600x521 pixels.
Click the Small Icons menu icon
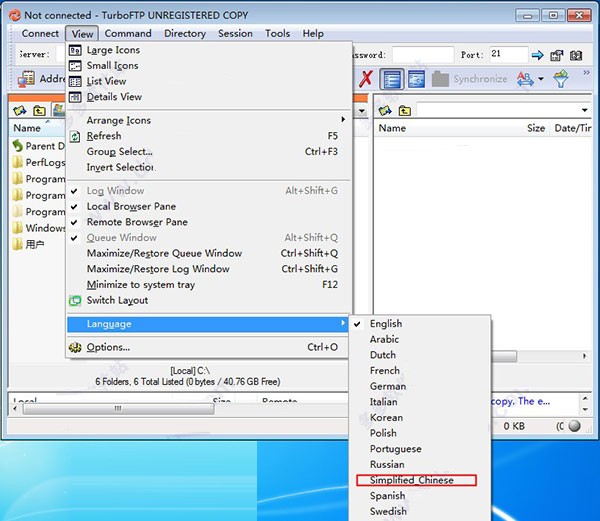coord(75,66)
